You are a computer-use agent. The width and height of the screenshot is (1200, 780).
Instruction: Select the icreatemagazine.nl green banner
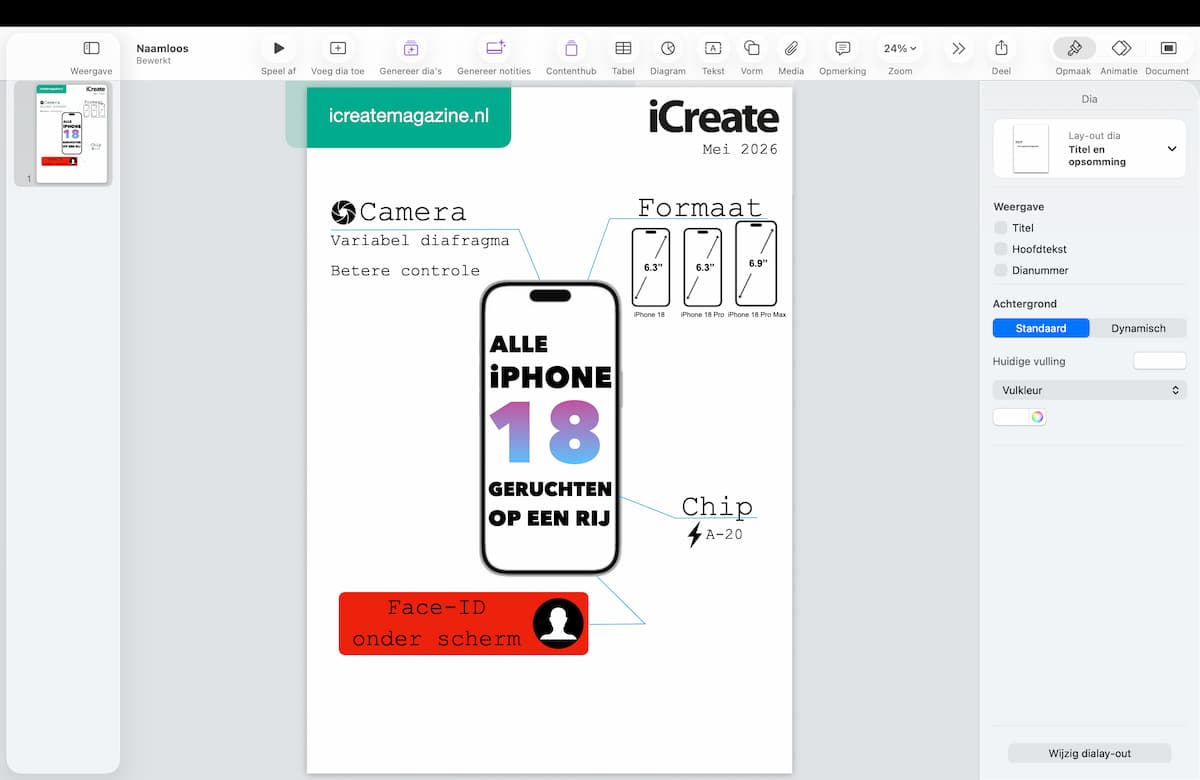[409, 116]
